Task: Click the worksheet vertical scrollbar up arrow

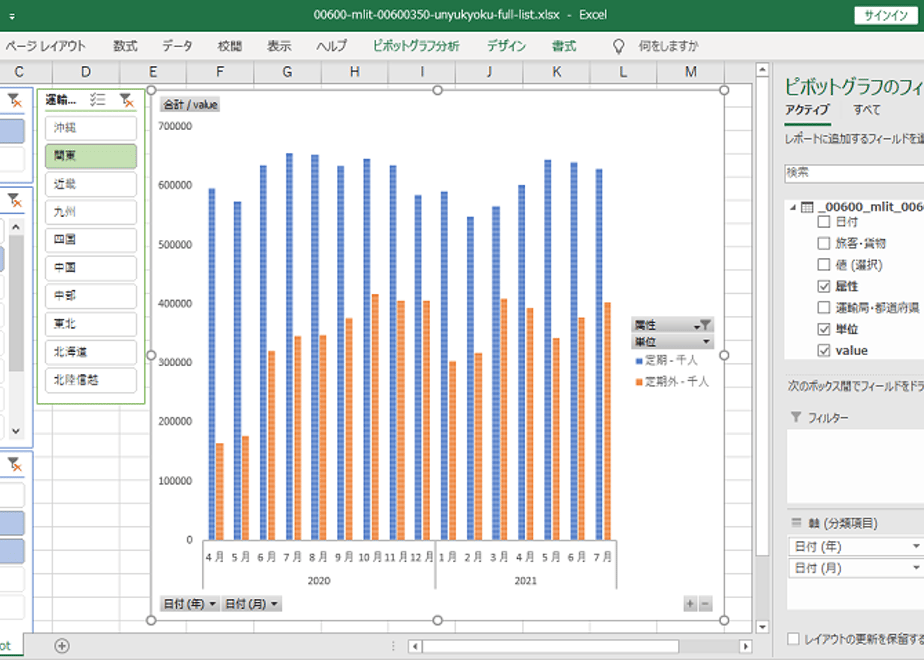Action: [762, 70]
